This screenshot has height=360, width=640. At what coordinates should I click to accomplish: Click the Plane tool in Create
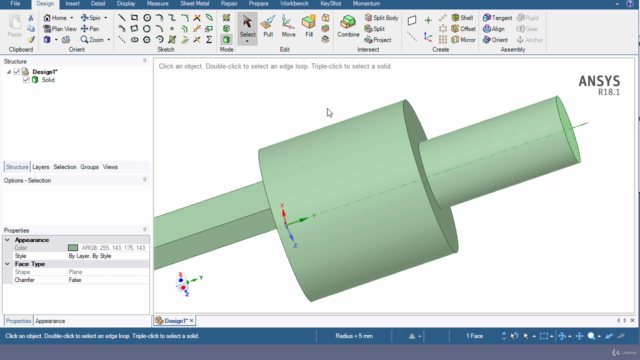(x=412, y=20)
